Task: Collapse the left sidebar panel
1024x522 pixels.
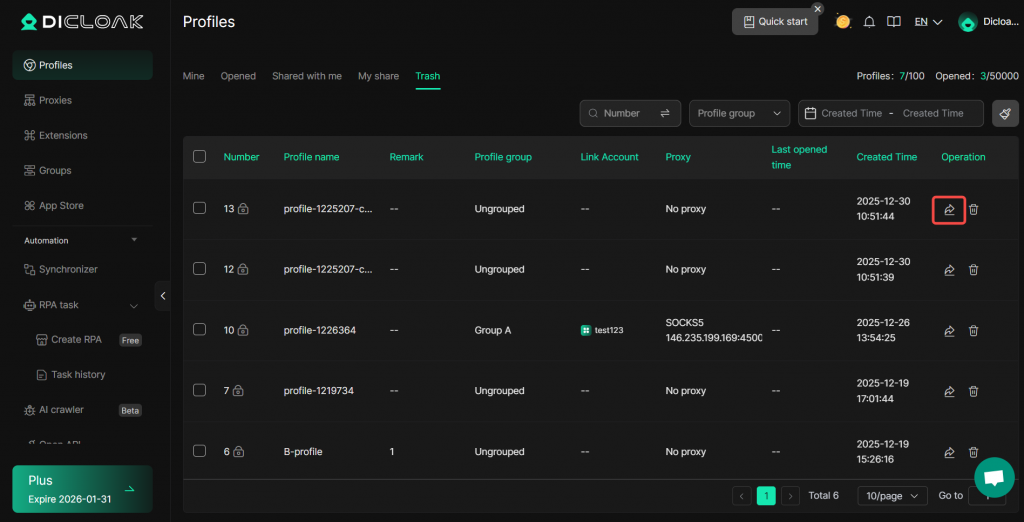Action: (163, 295)
